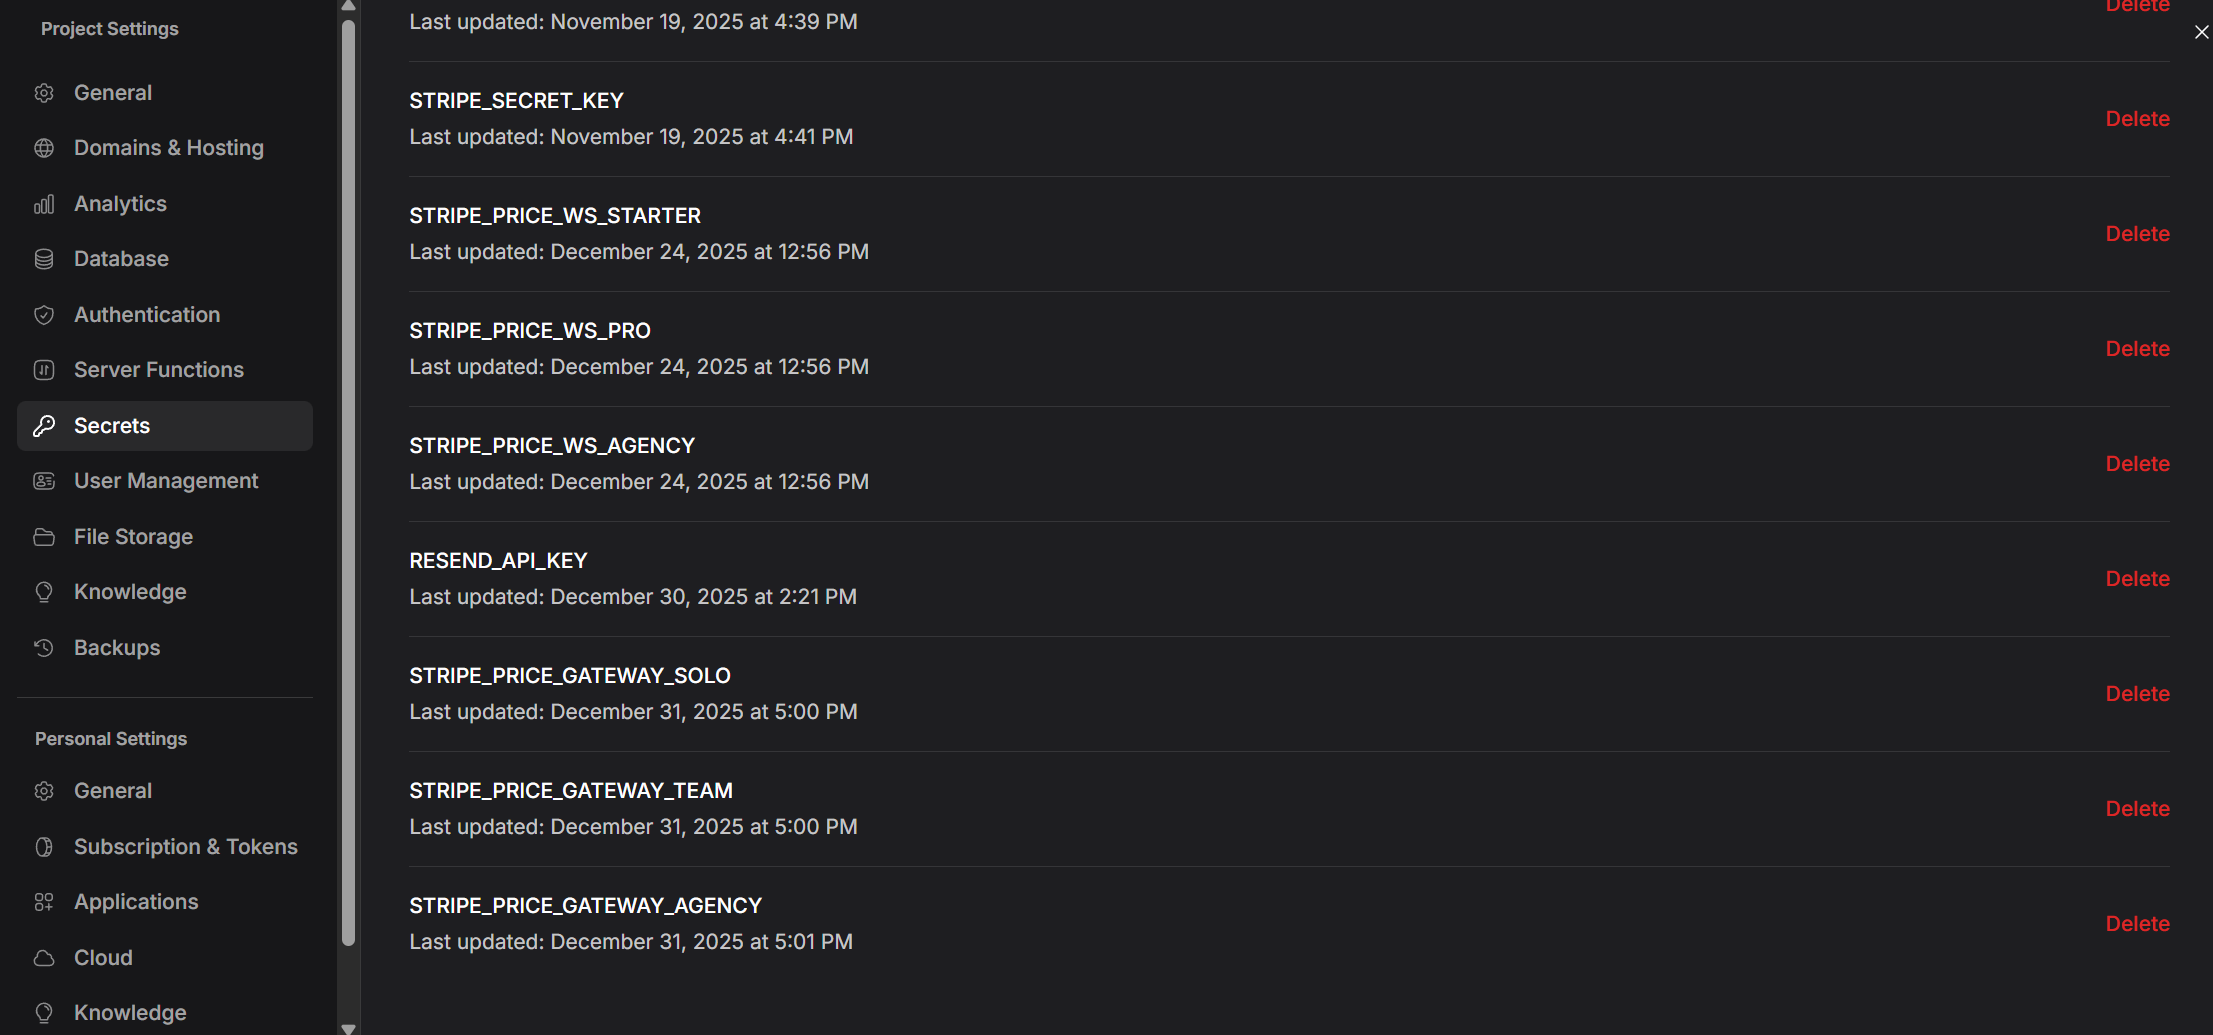This screenshot has width=2213, height=1035.
Task: Click the User Management icon
Action: coord(44,481)
